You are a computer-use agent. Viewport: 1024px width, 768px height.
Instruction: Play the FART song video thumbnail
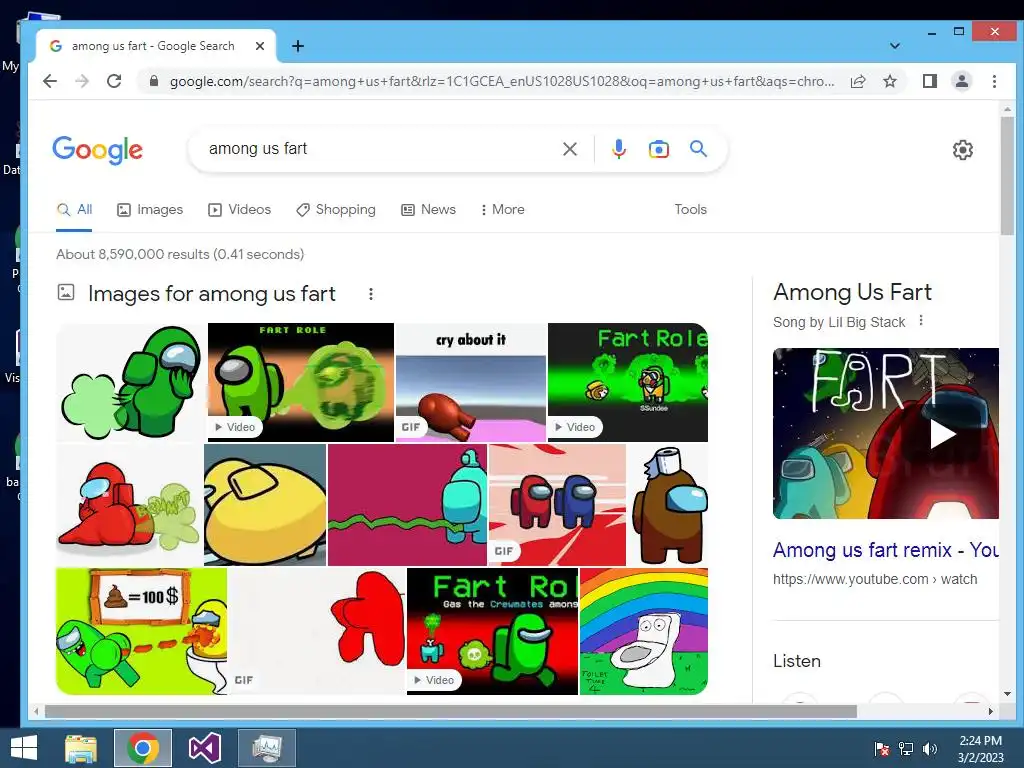[886, 434]
